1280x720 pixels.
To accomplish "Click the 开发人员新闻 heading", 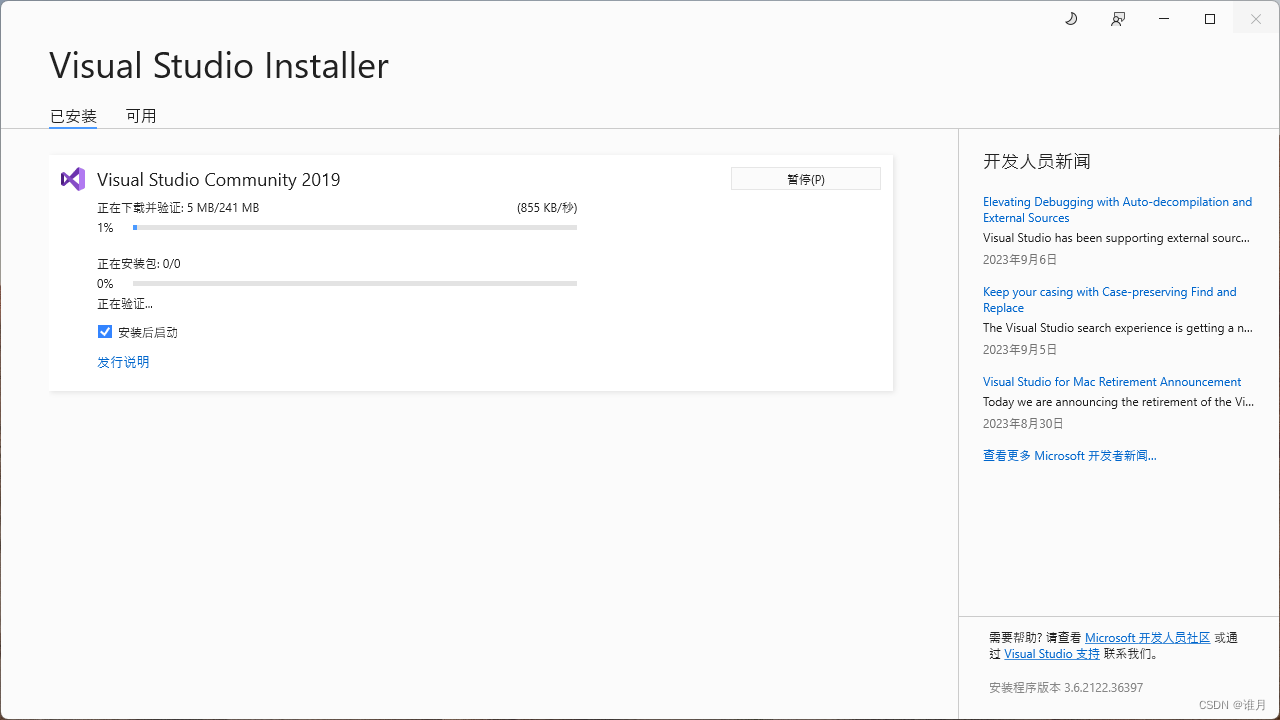I will click(x=1037, y=161).
